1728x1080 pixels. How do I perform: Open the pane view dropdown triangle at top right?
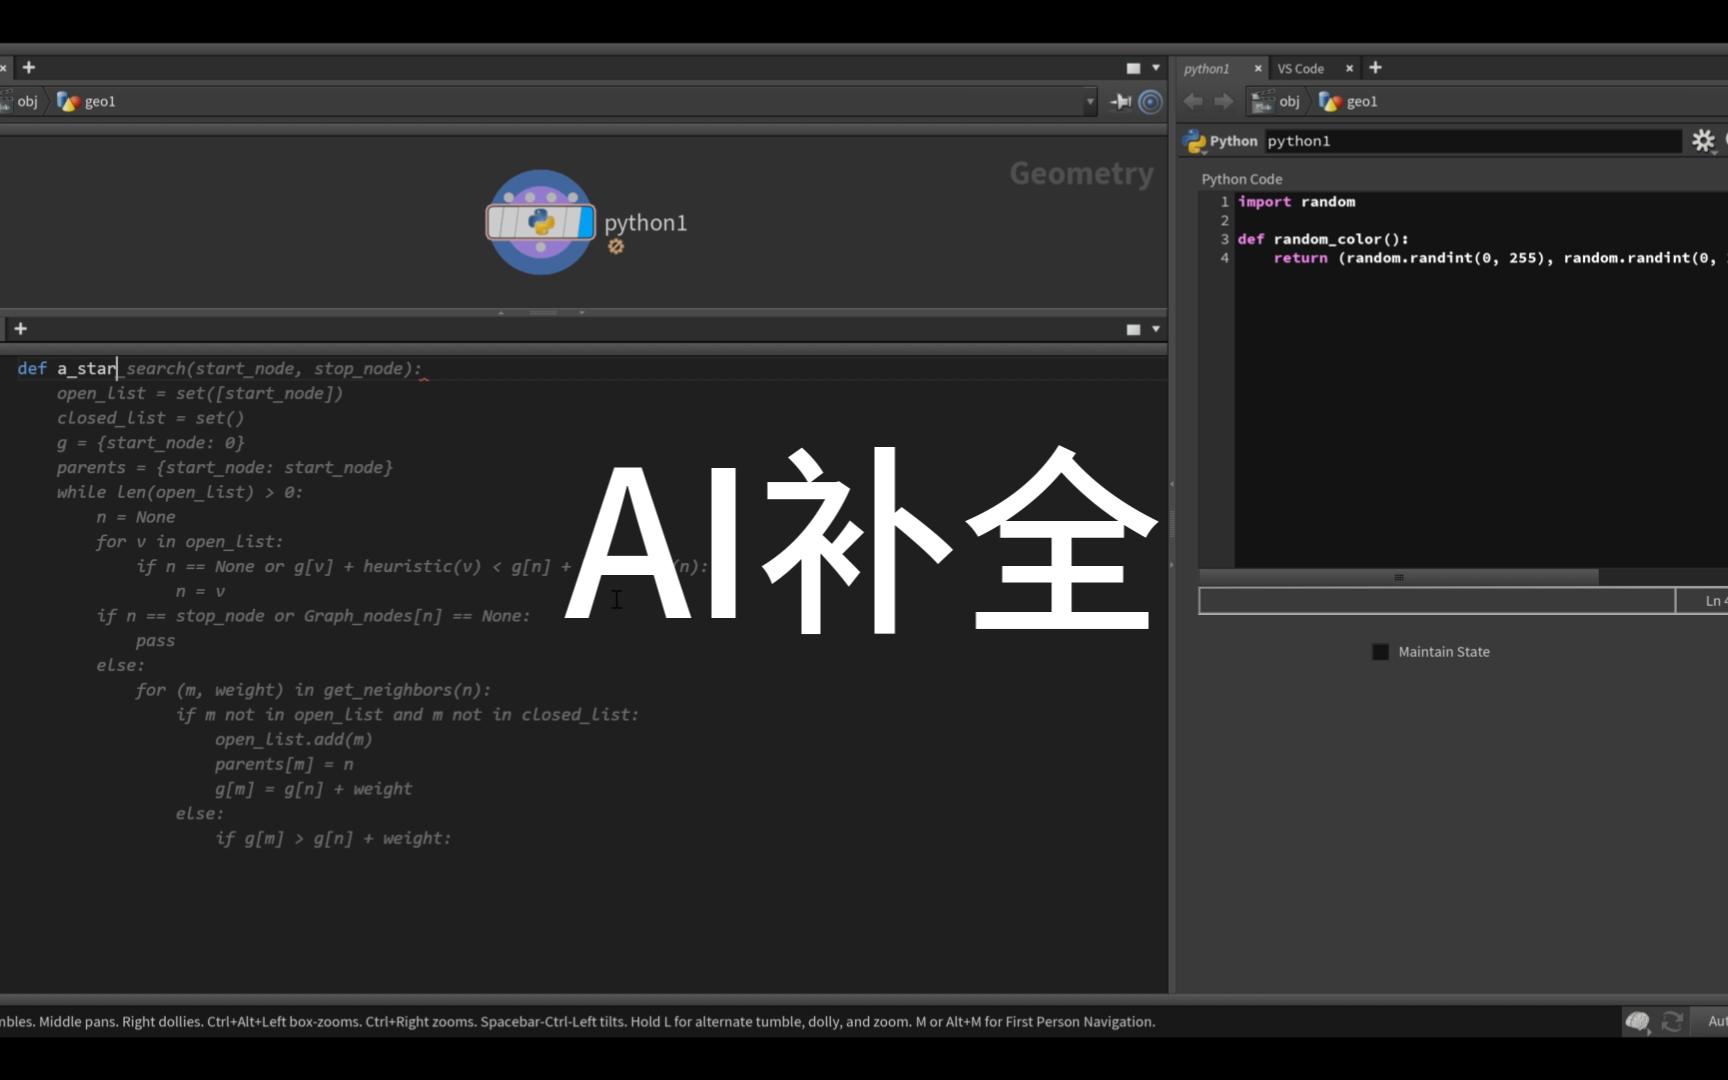tap(1154, 67)
